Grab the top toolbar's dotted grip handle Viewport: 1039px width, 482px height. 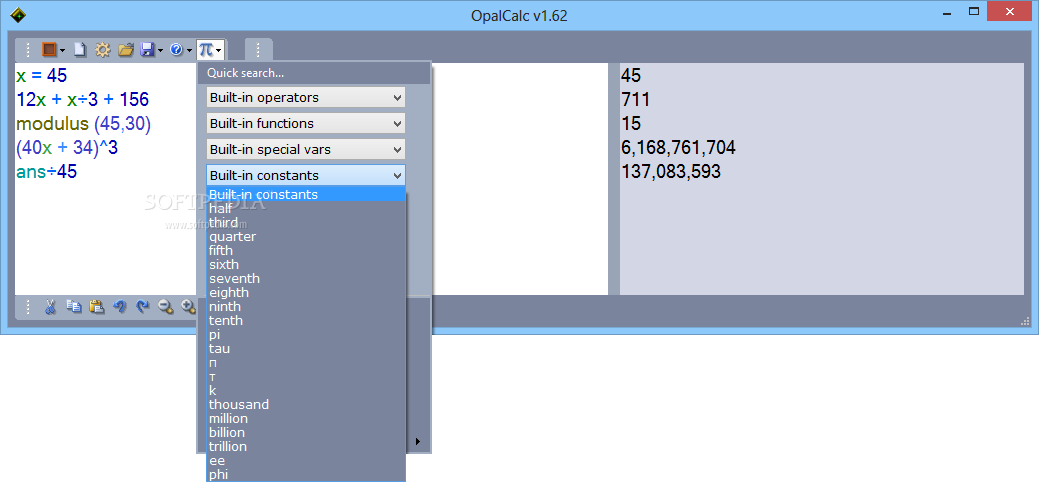[28, 50]
